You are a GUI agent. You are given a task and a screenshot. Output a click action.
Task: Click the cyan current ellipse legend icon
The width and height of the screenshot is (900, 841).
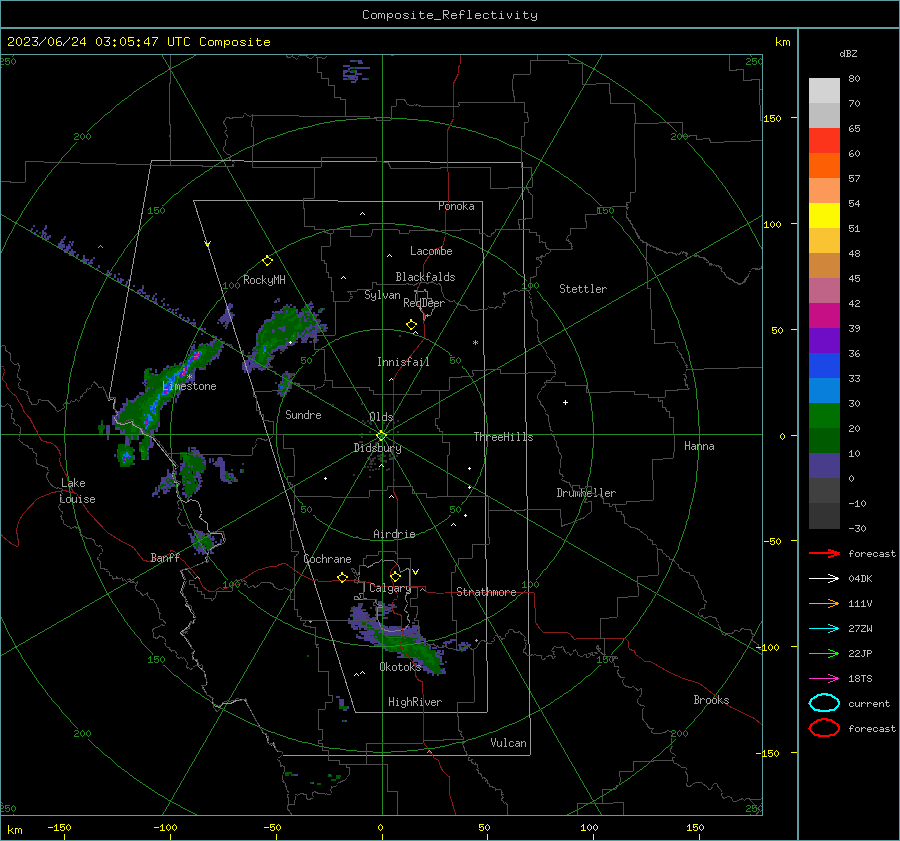click(824, 703)
